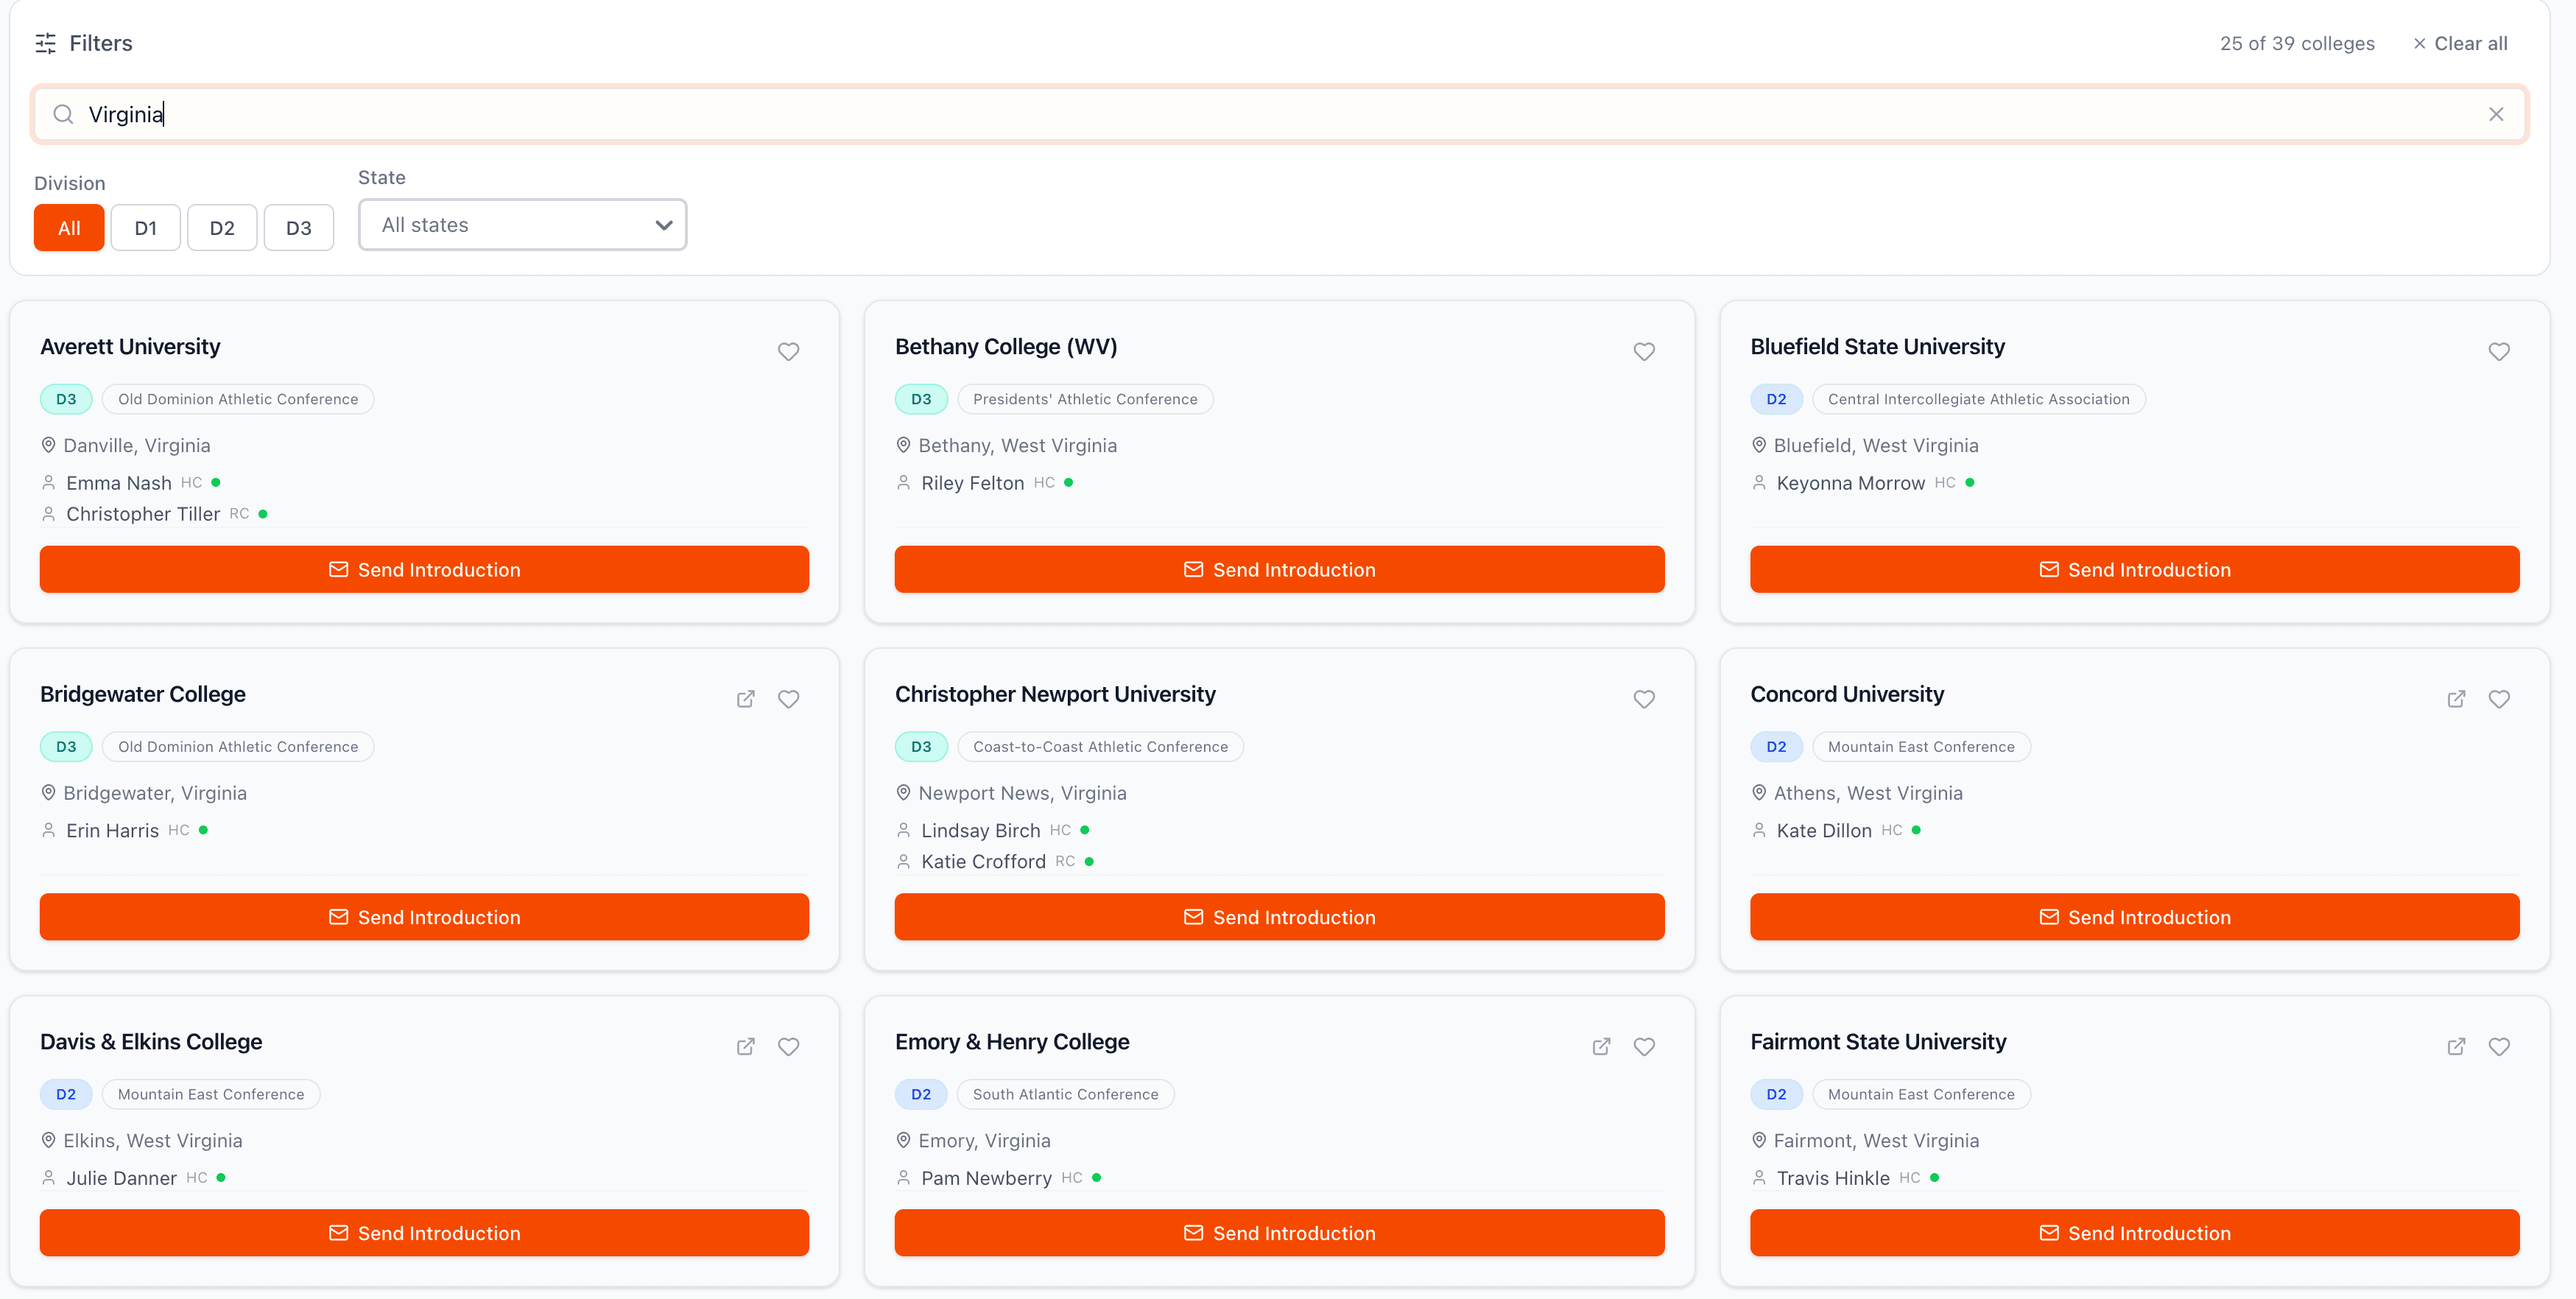Filter by D1 division
2576x1299 pixels.
(146, 228)
